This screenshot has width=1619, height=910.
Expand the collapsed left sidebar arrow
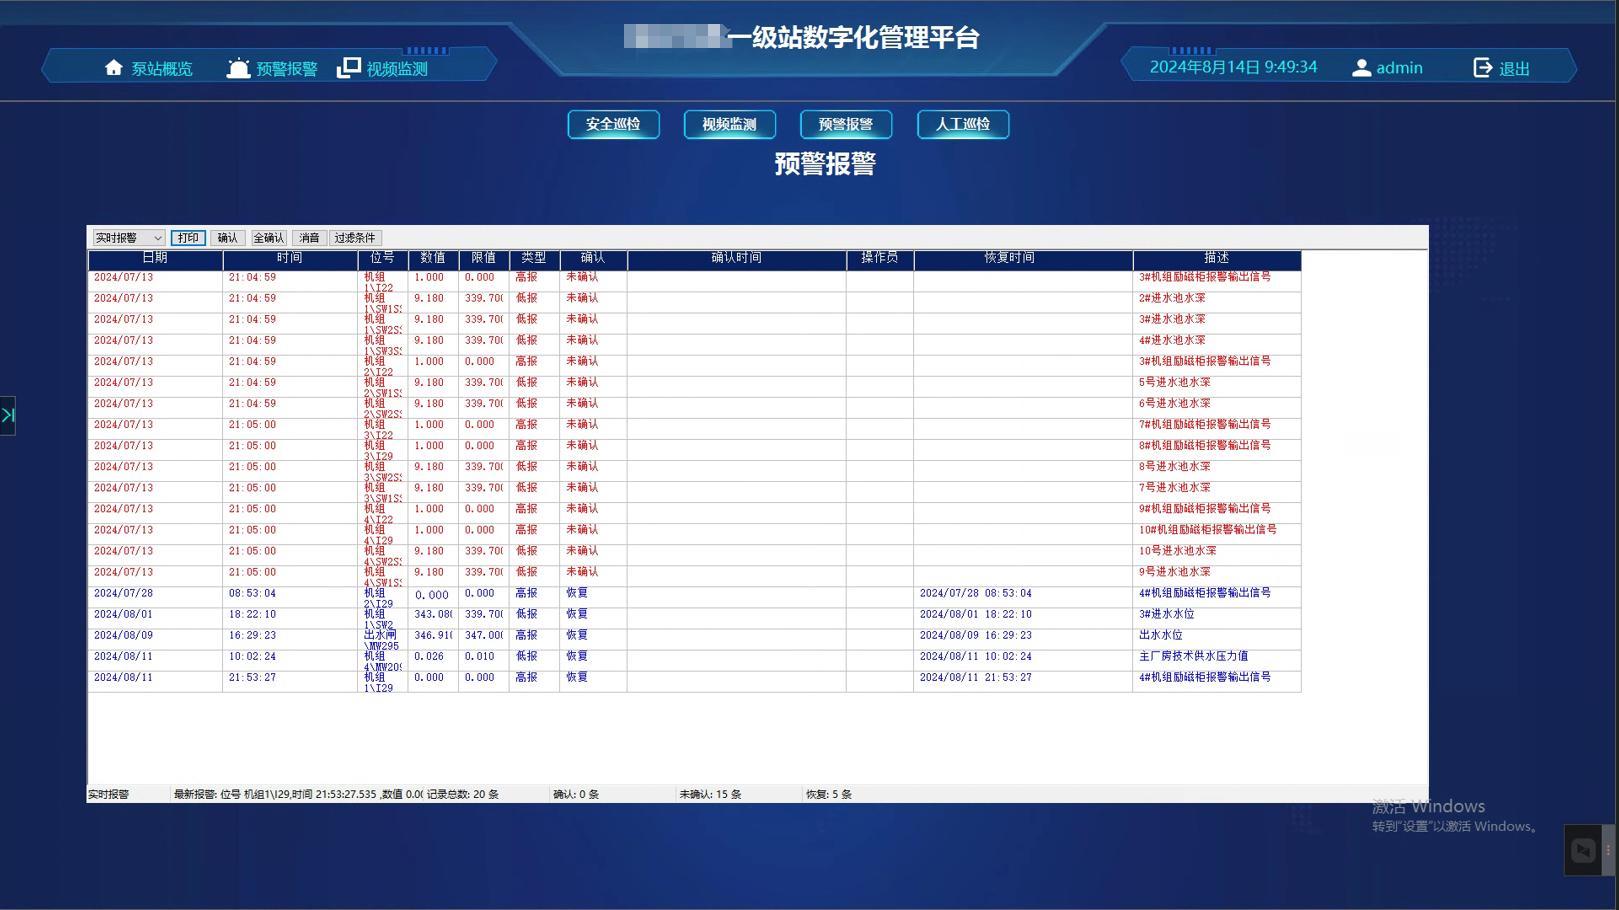pos(8,415)
